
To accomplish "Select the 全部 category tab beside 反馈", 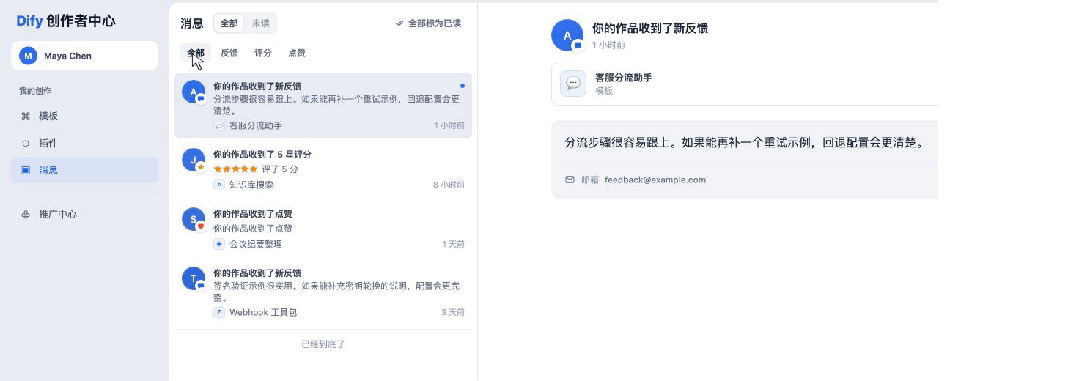I will 195,53.
